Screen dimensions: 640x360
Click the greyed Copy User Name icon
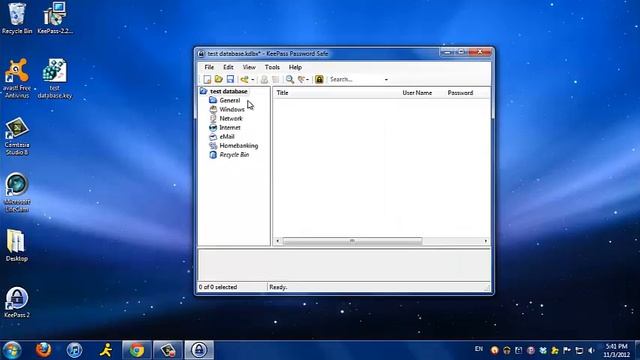click(264, 79)
